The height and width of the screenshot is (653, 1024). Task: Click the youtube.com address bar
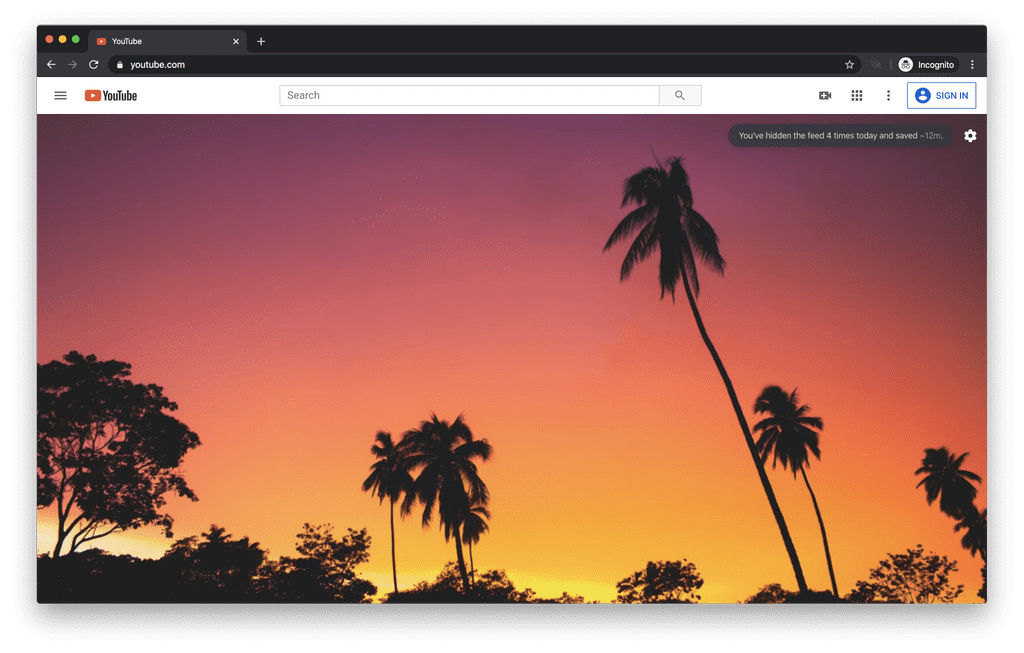(483, 65)
